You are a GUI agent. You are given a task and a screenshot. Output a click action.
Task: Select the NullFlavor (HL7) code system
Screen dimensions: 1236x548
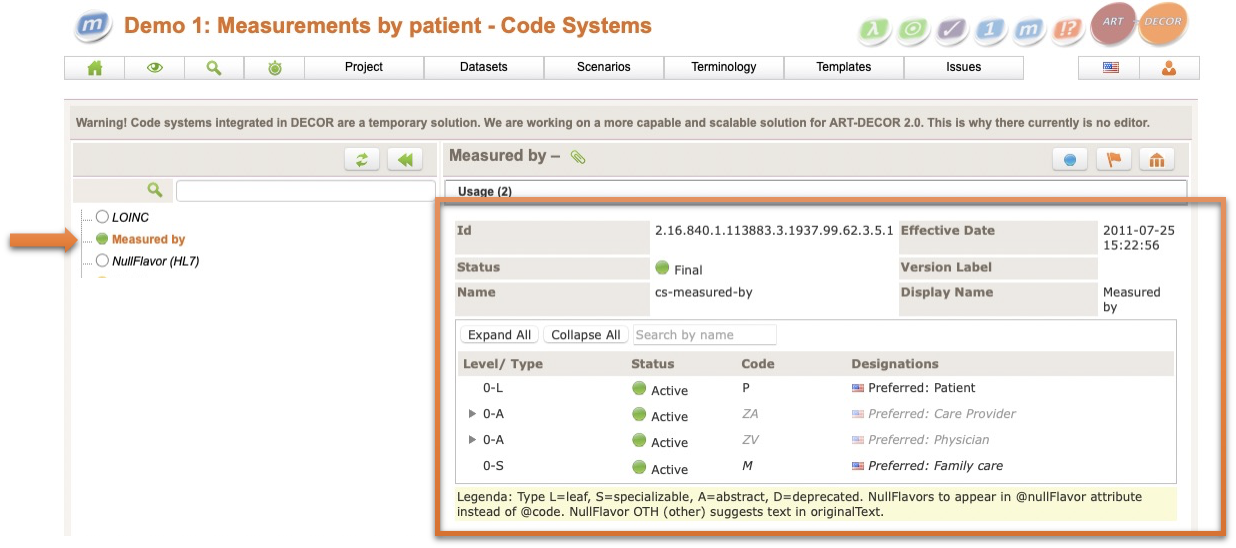tap(155, 261)
